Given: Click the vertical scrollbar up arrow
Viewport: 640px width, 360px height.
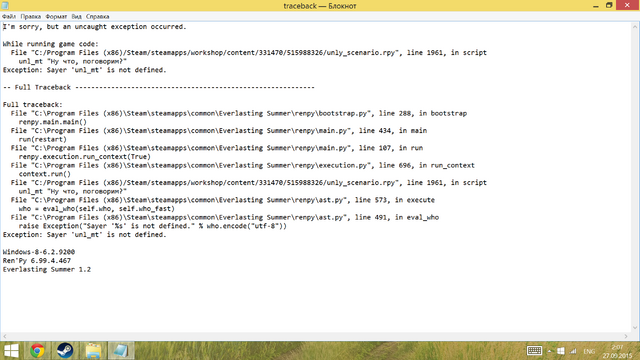Looking at the screenshot, I should pyautogui.click(x=635, y=27).
